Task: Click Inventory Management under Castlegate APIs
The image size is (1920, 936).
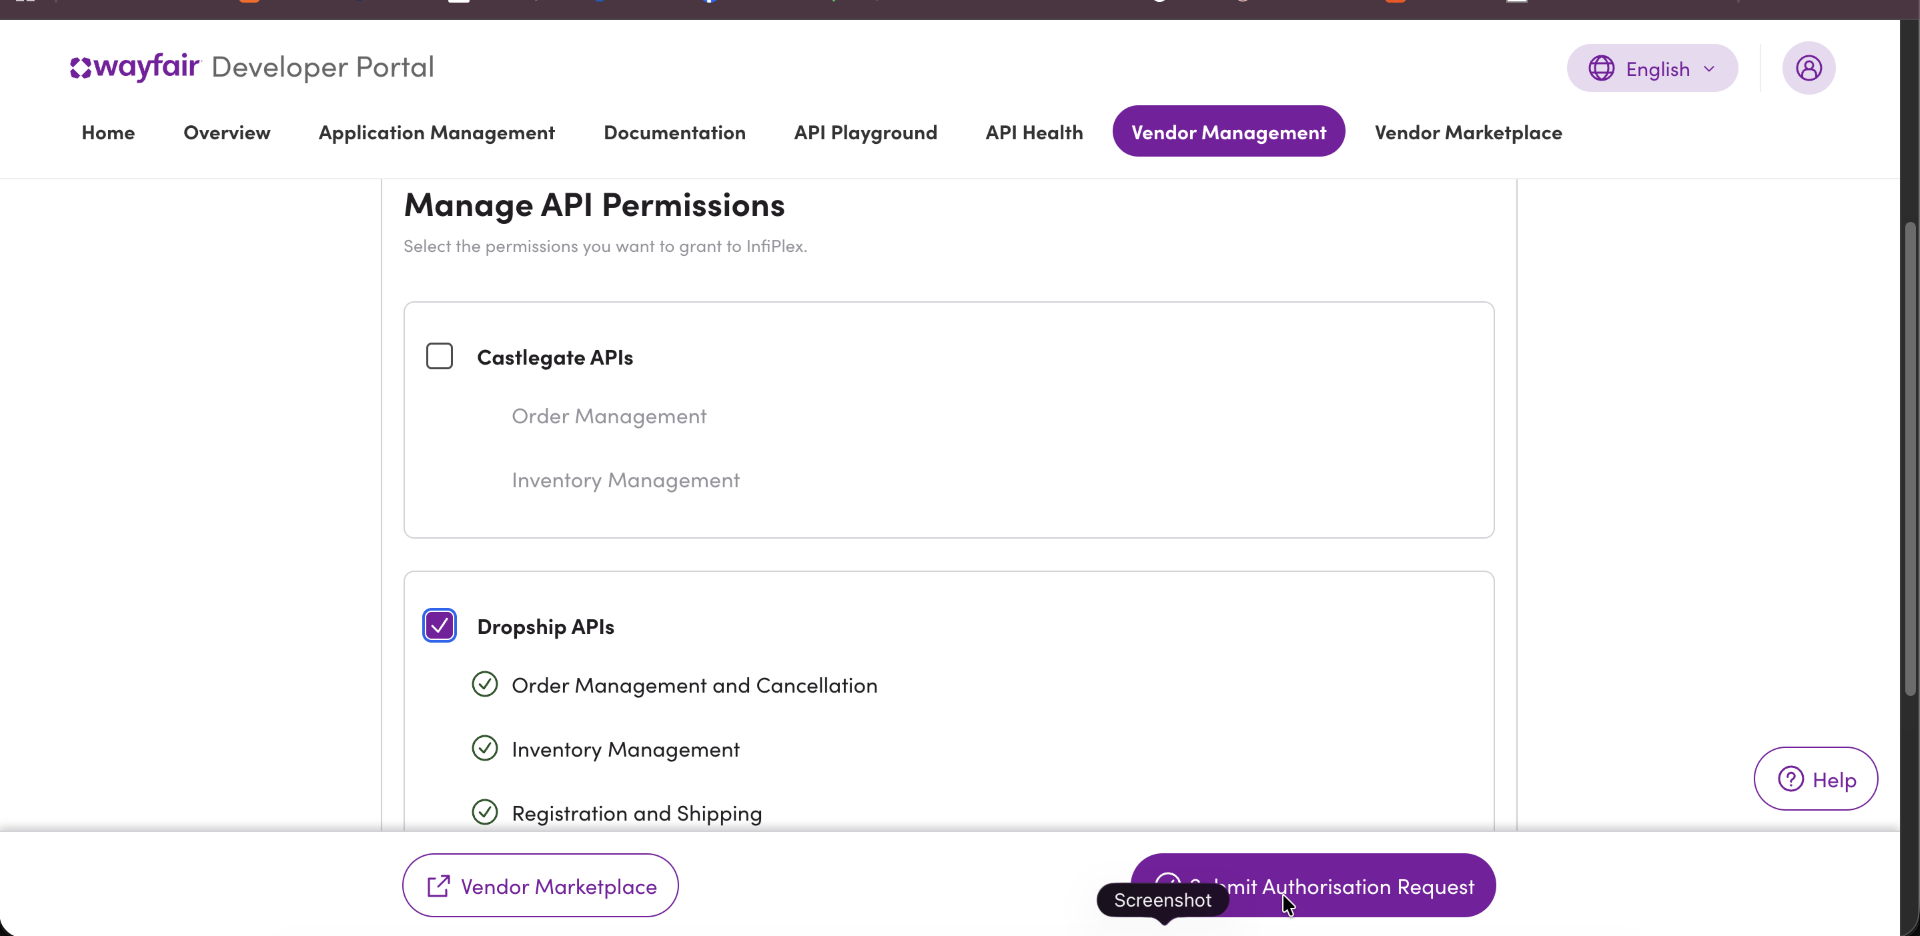Action: pyautogui.click(x=626, y=480)
